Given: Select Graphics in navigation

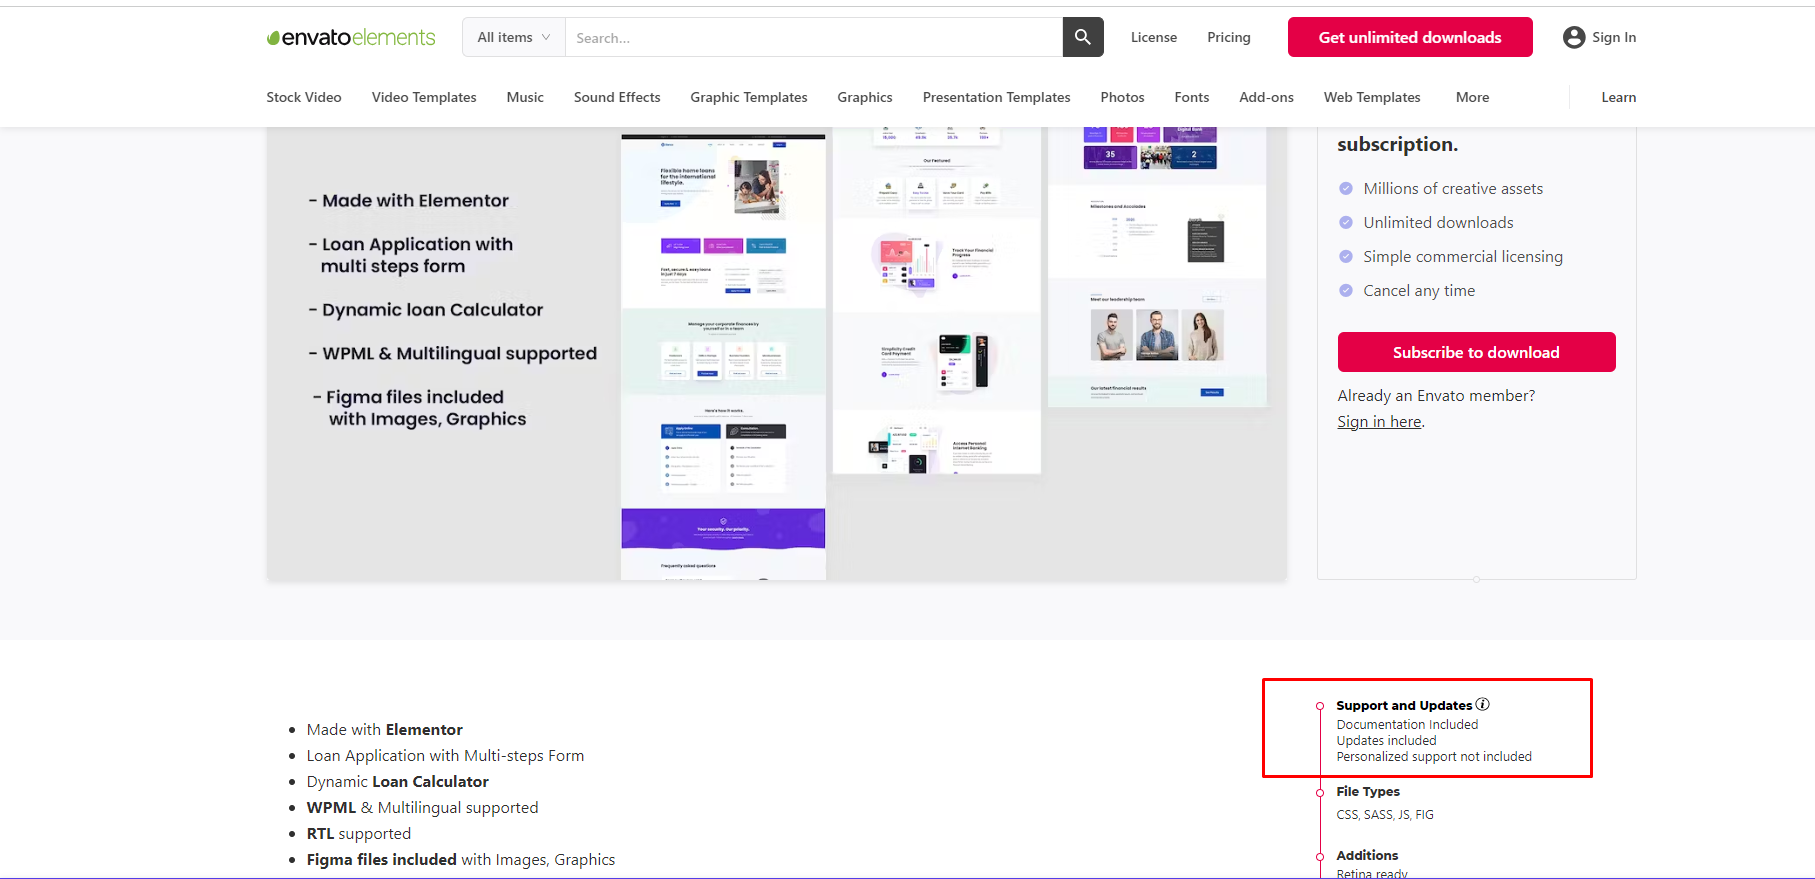Looking at the screenshot, I should [865, 97].
